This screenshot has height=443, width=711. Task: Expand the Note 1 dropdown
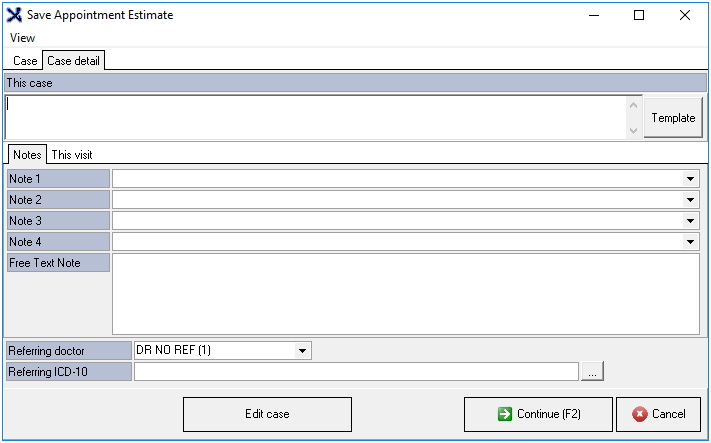[690, 179]
